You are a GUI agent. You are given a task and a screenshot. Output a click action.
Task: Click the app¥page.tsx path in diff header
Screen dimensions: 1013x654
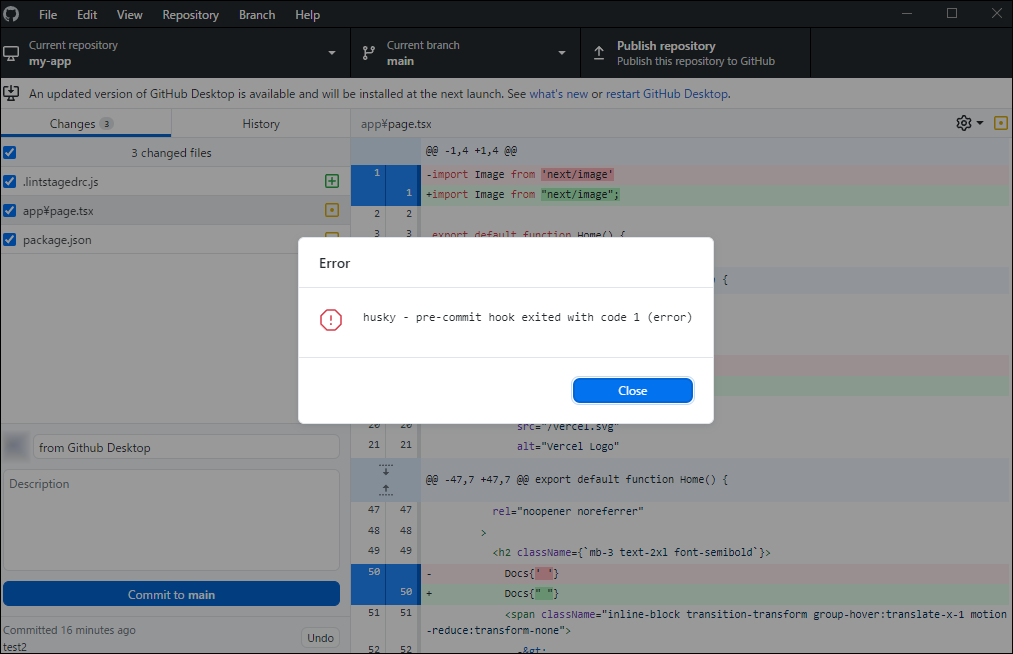click(x=396, y=124)
